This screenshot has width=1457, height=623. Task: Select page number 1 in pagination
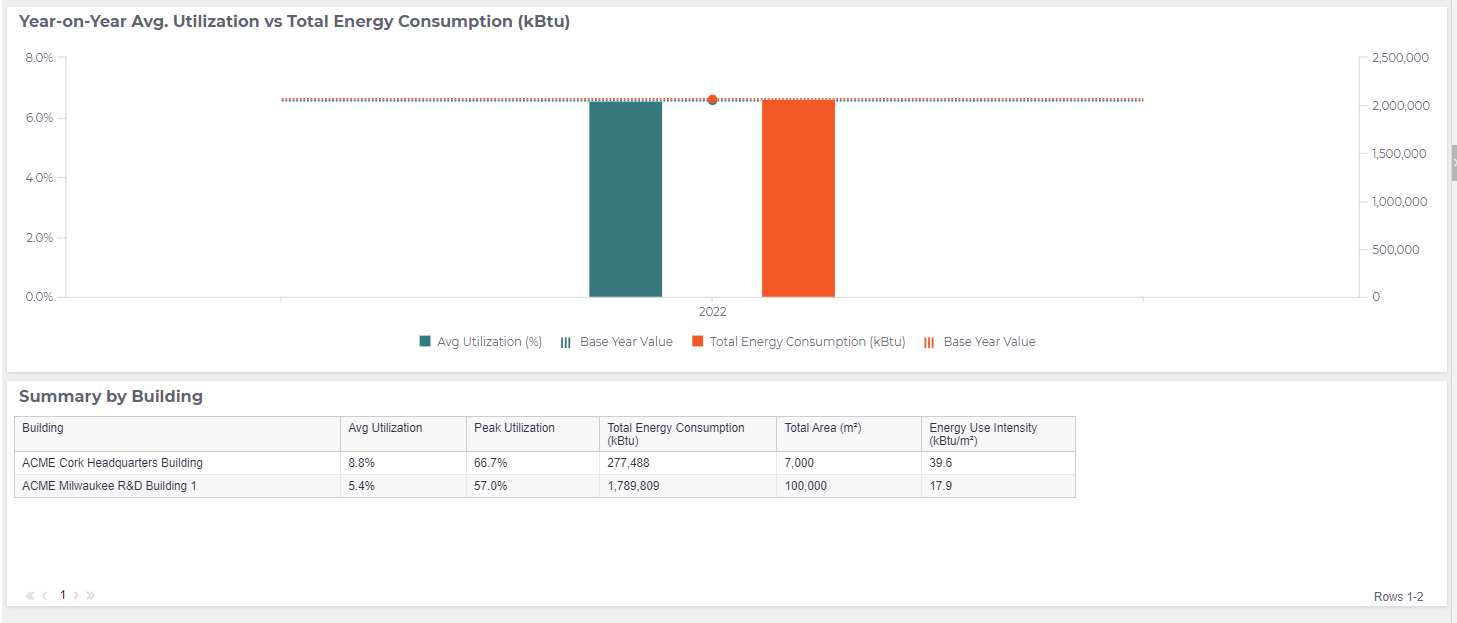pos(62,595)
